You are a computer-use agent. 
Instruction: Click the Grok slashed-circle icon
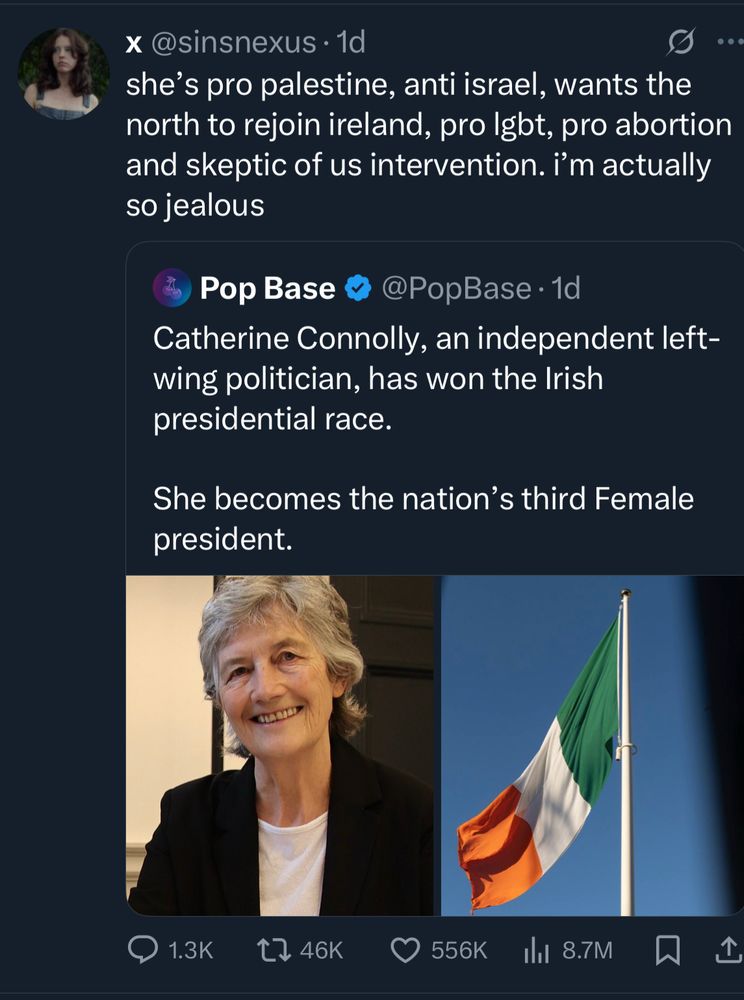click(681, 43)
